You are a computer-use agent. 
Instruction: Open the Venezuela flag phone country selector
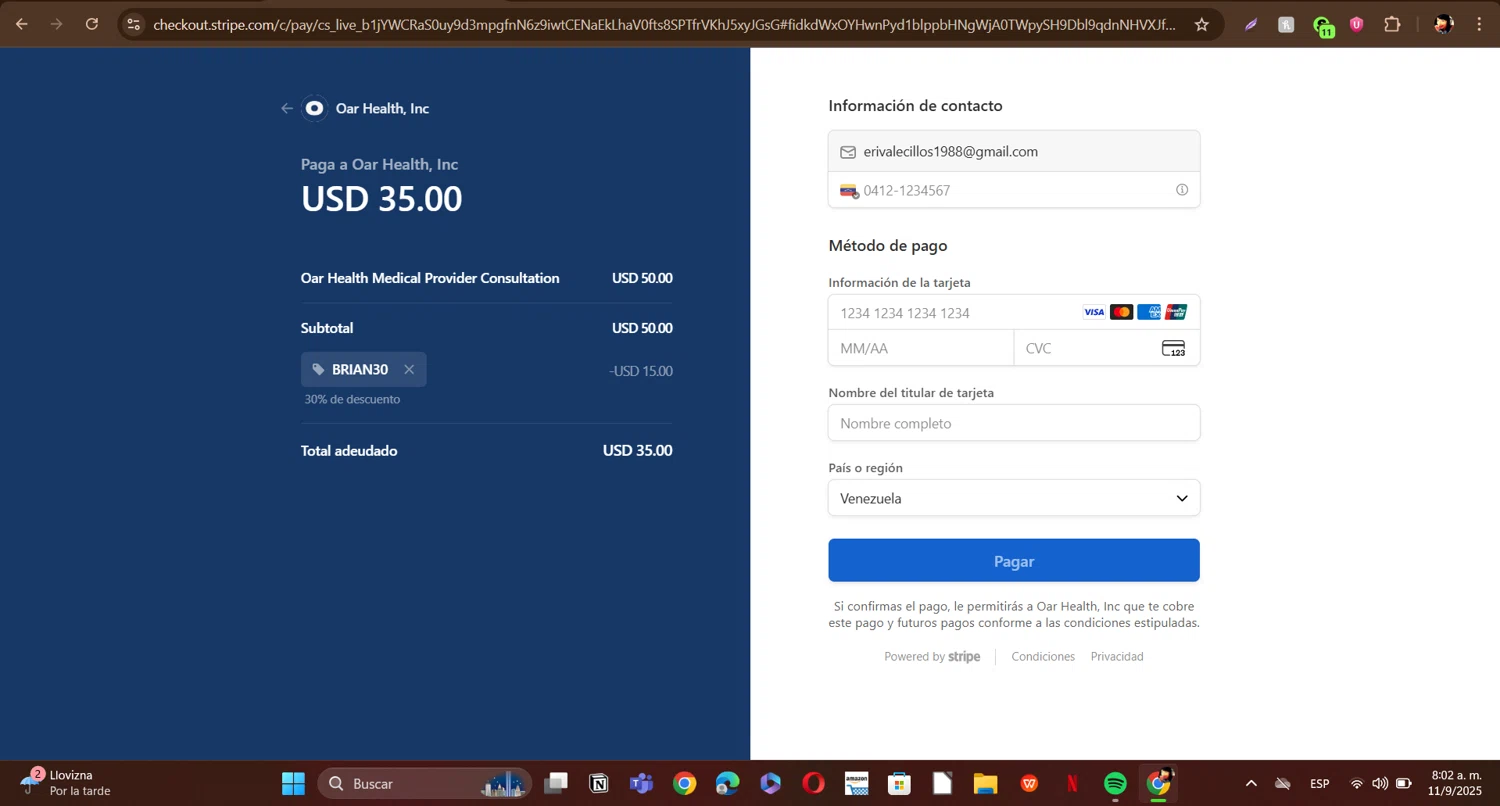[x=849, y=190]
